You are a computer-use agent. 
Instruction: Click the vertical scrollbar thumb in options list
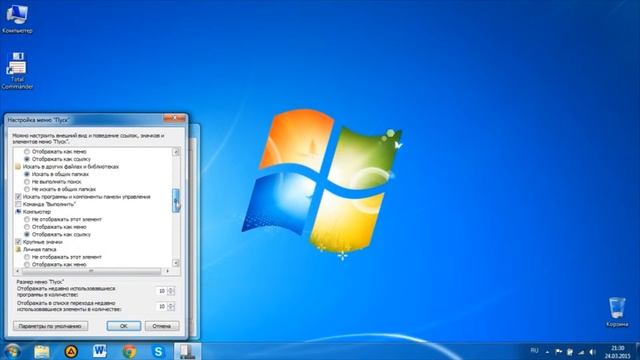(x=176, y=200)
